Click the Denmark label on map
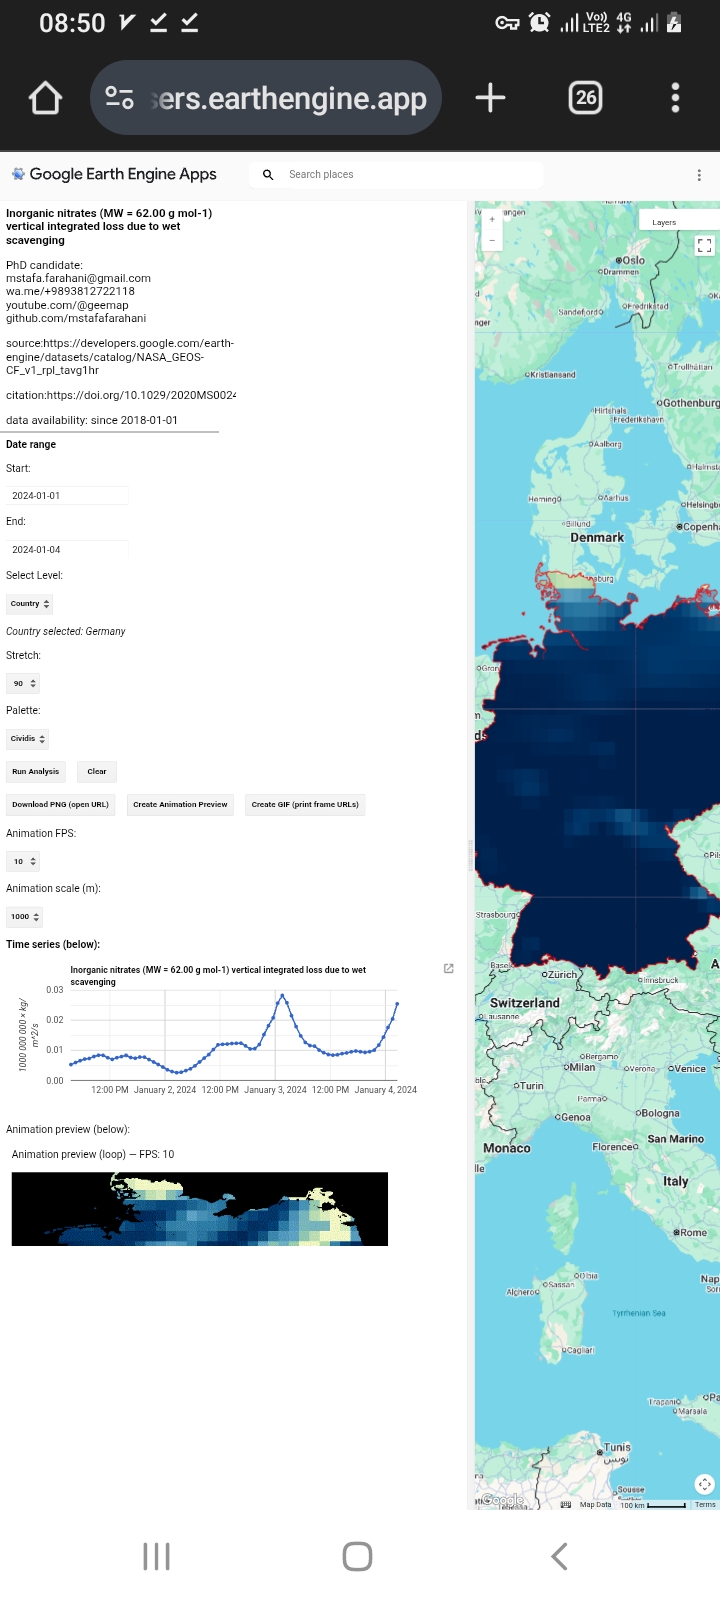This screenshot has height=1600, width=720. (597, 537)
